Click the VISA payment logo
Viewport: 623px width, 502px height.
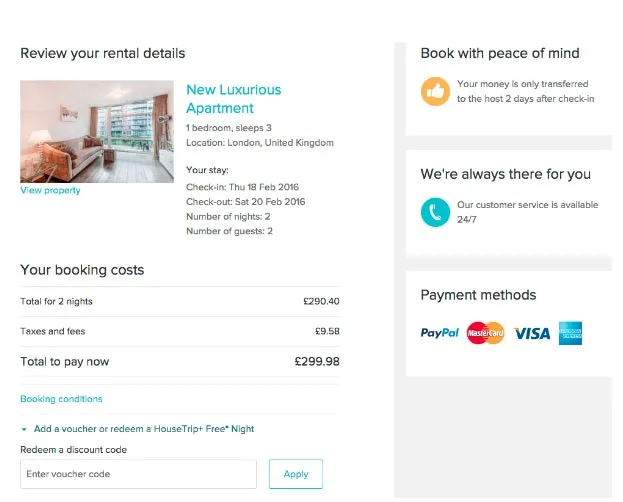tap(532, 333)
